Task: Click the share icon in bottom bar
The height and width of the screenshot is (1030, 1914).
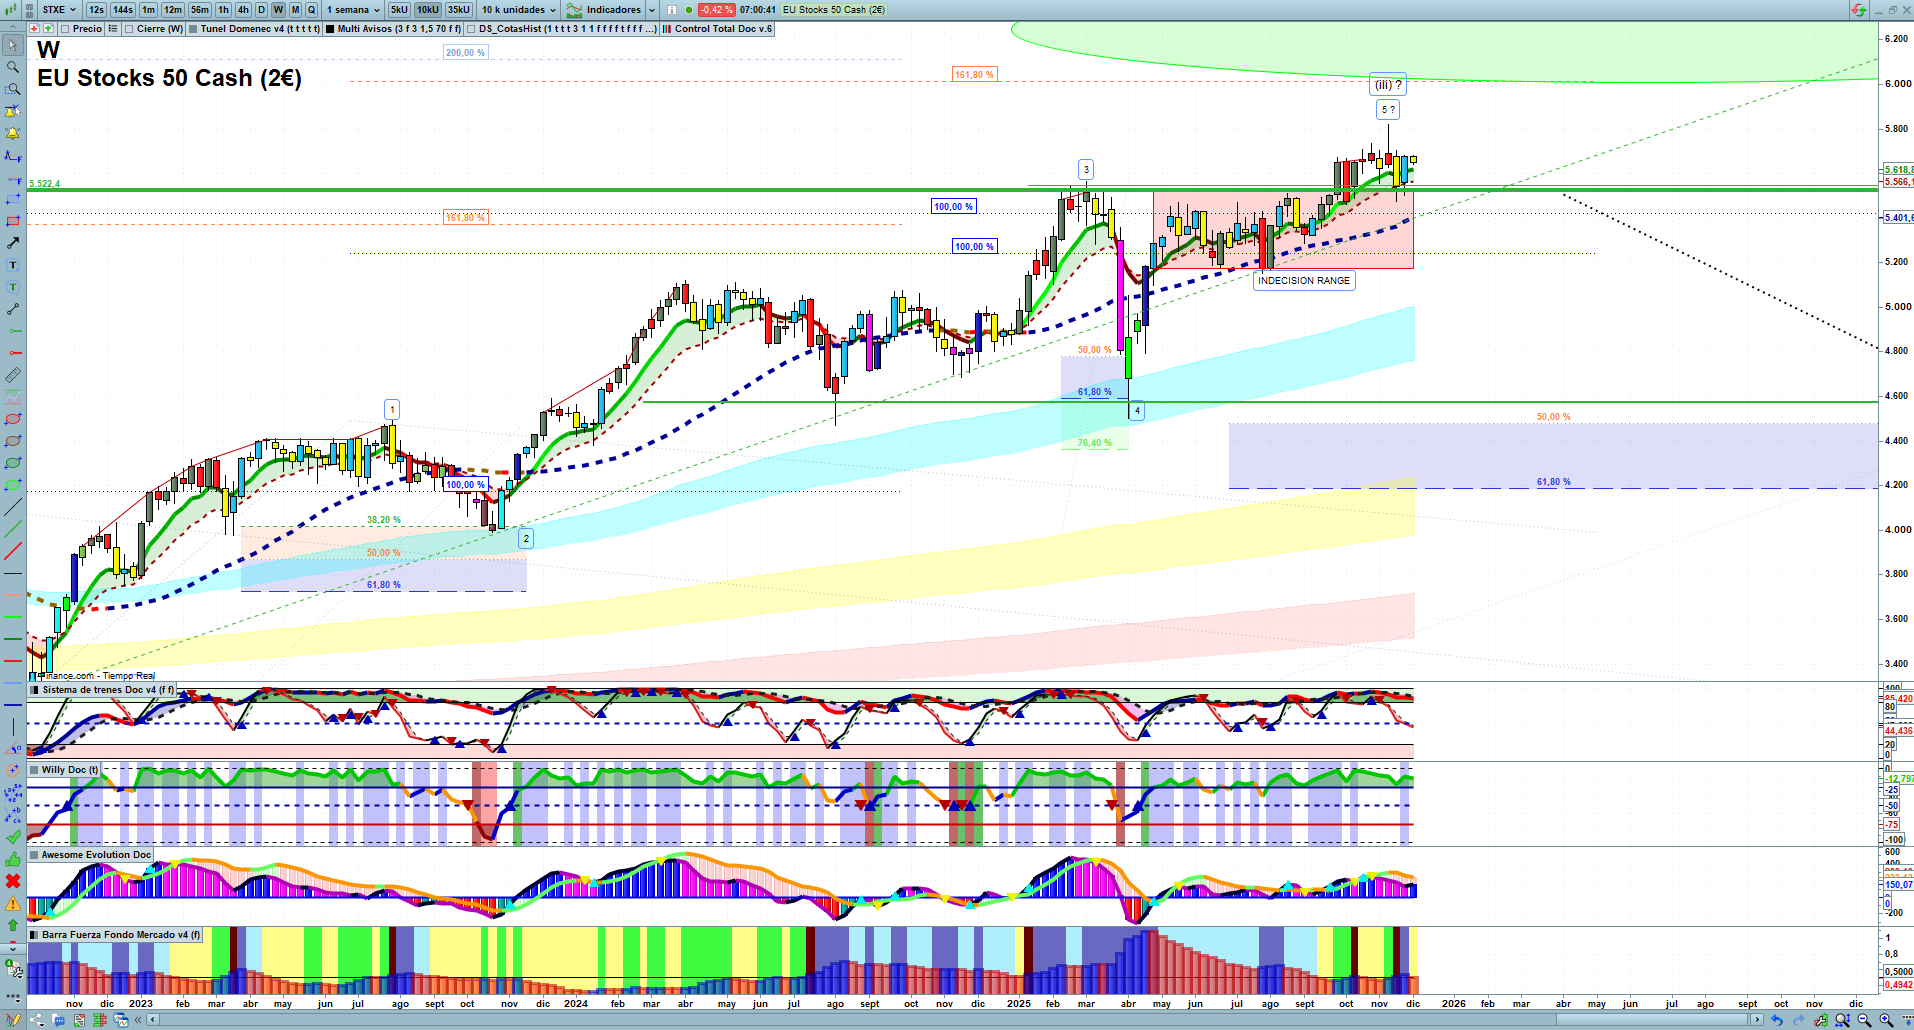Action: point(37,1020)
